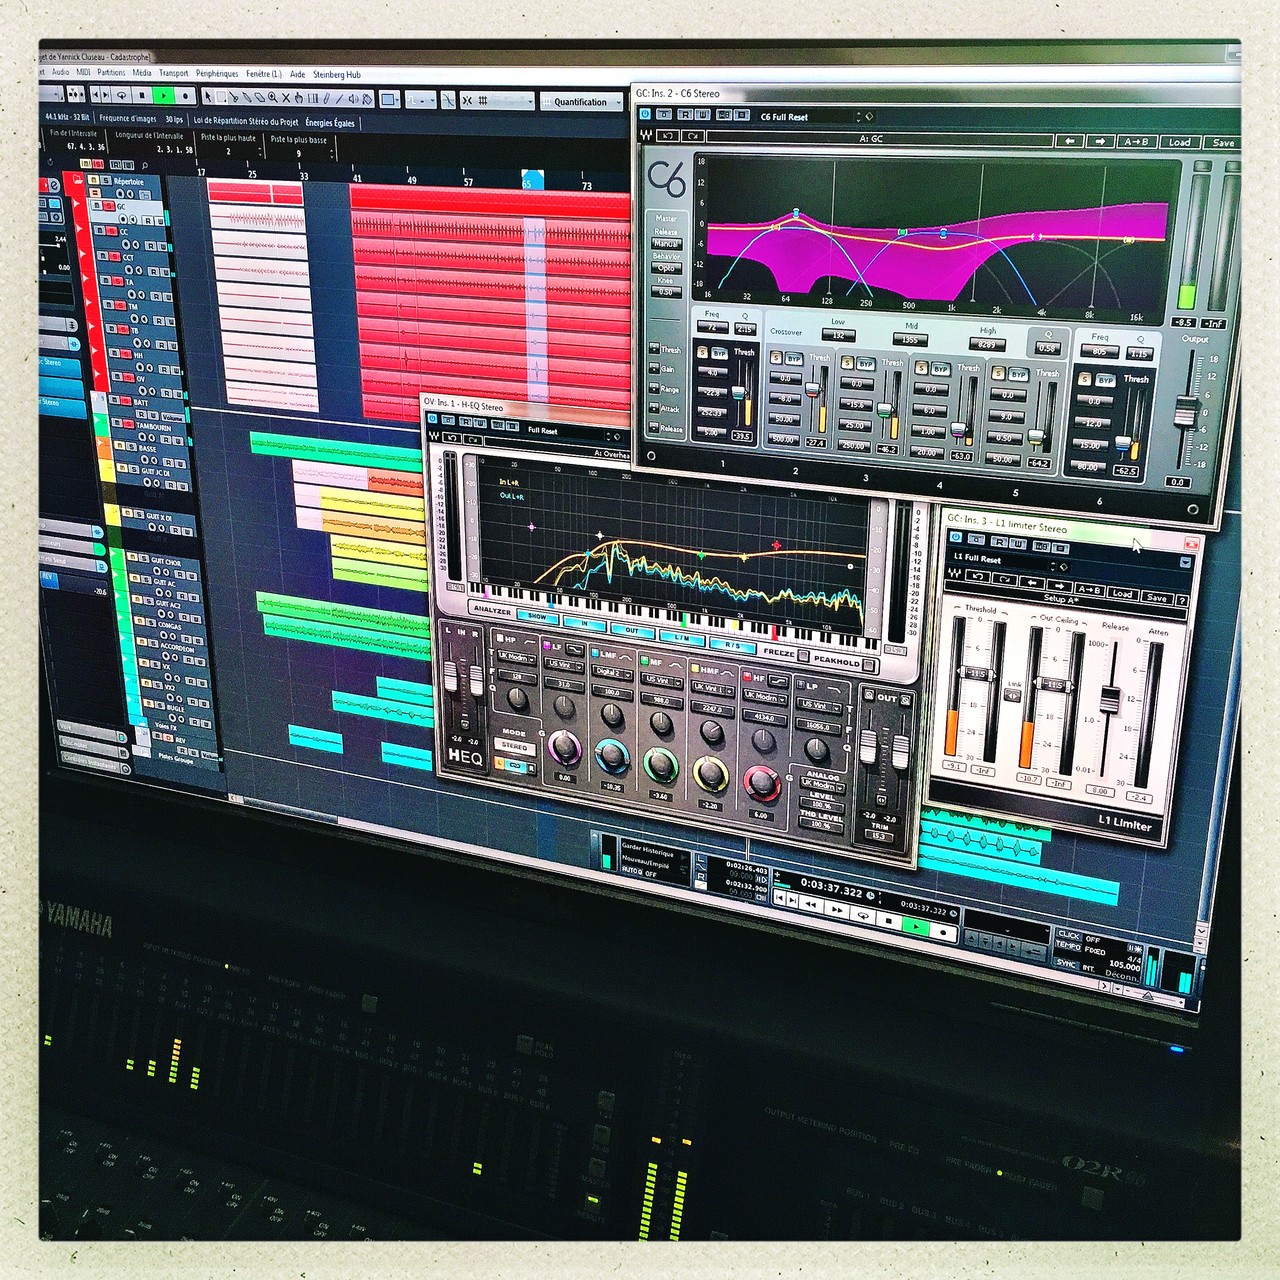Click the STEREO mode button in H-EQ
1280x1280 pixels.
pyautogui.click(x=515, y=746)
